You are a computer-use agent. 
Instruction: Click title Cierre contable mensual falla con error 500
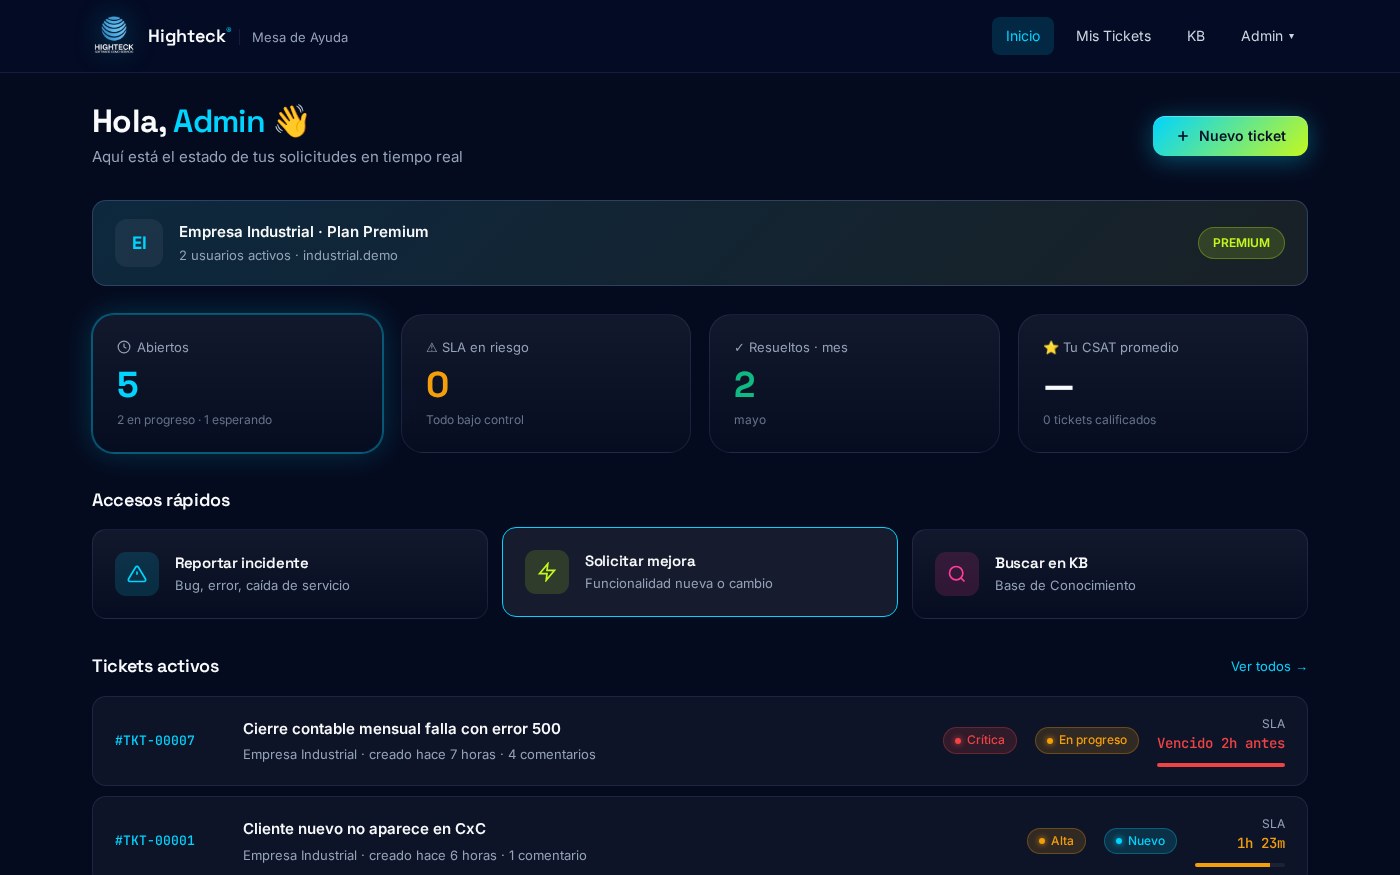pos(402,729)
